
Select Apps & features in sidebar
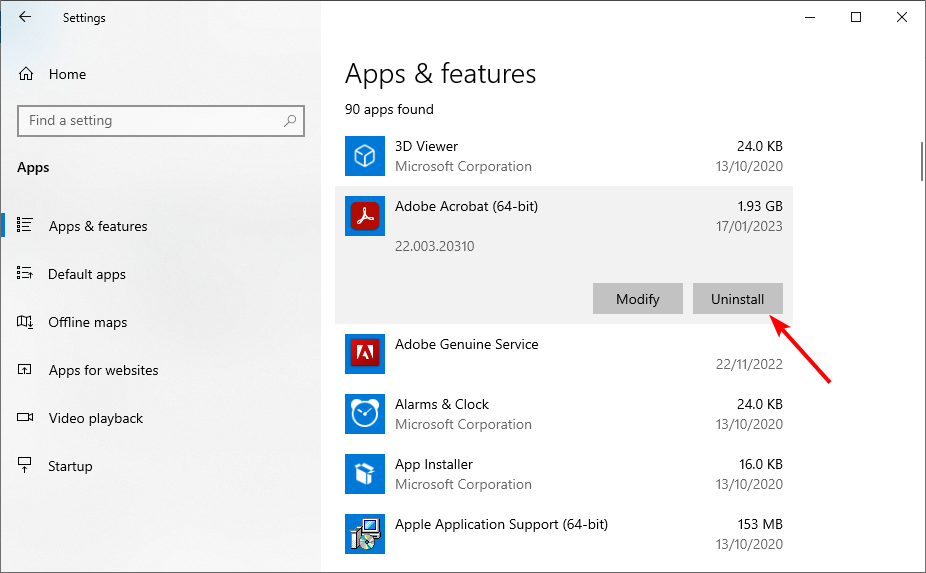[98, 226]
